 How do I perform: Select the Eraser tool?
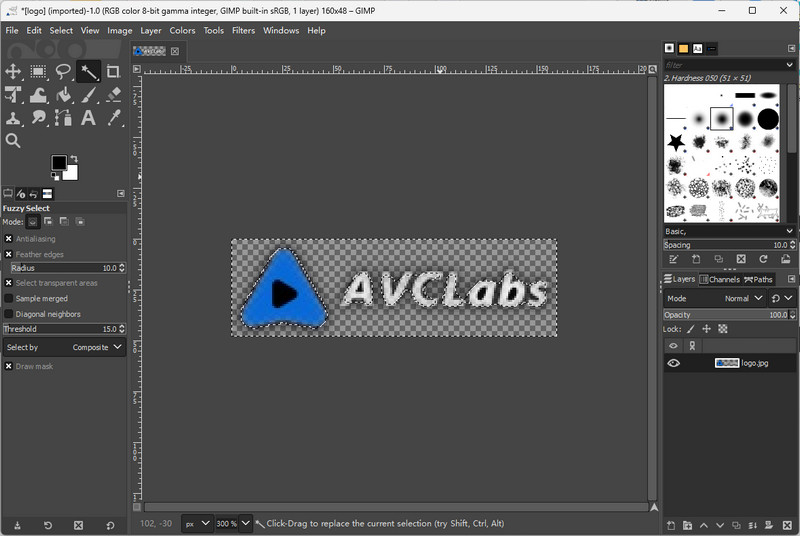click(x=113, y=95)
